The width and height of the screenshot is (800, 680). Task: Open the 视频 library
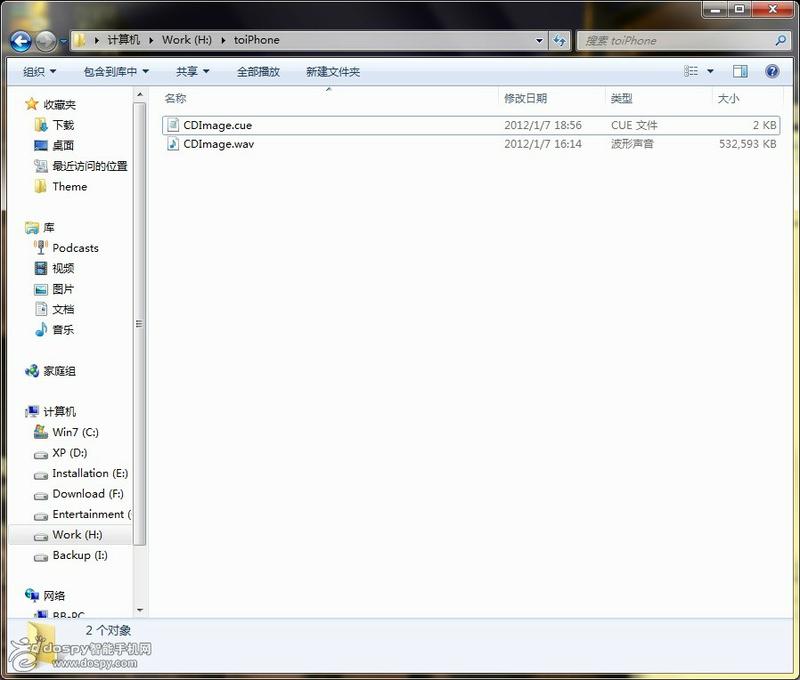coord(63,268)
